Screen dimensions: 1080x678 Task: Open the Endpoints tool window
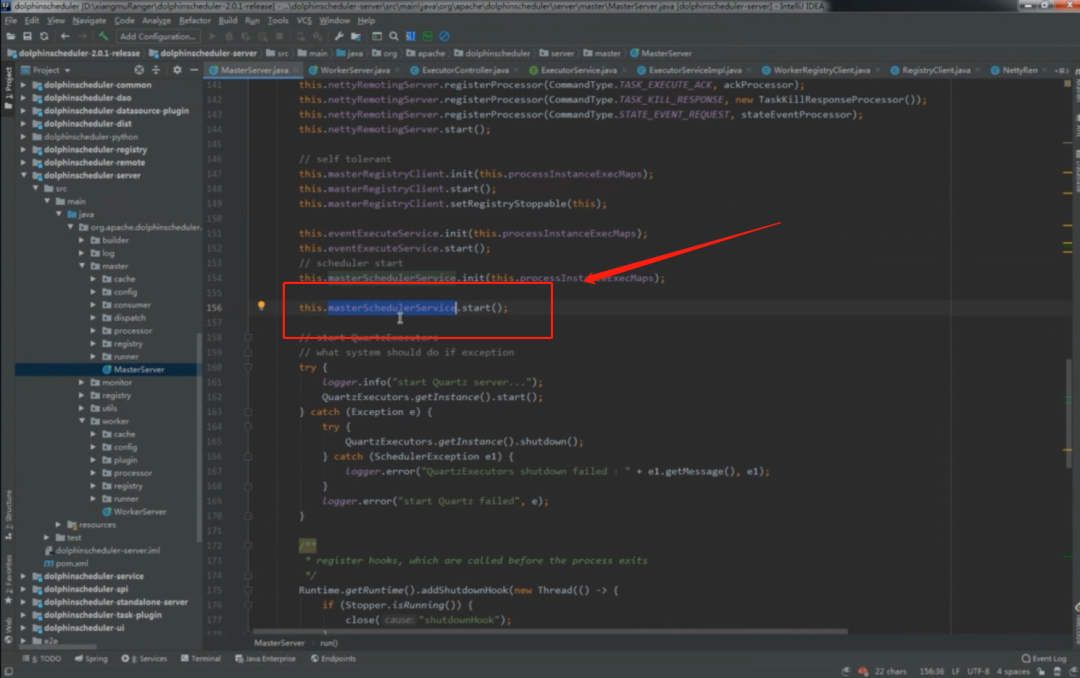click(333, 659)
